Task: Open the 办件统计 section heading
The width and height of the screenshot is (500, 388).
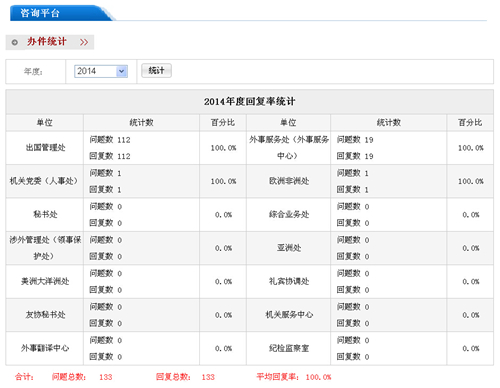Action: (47, 42)
